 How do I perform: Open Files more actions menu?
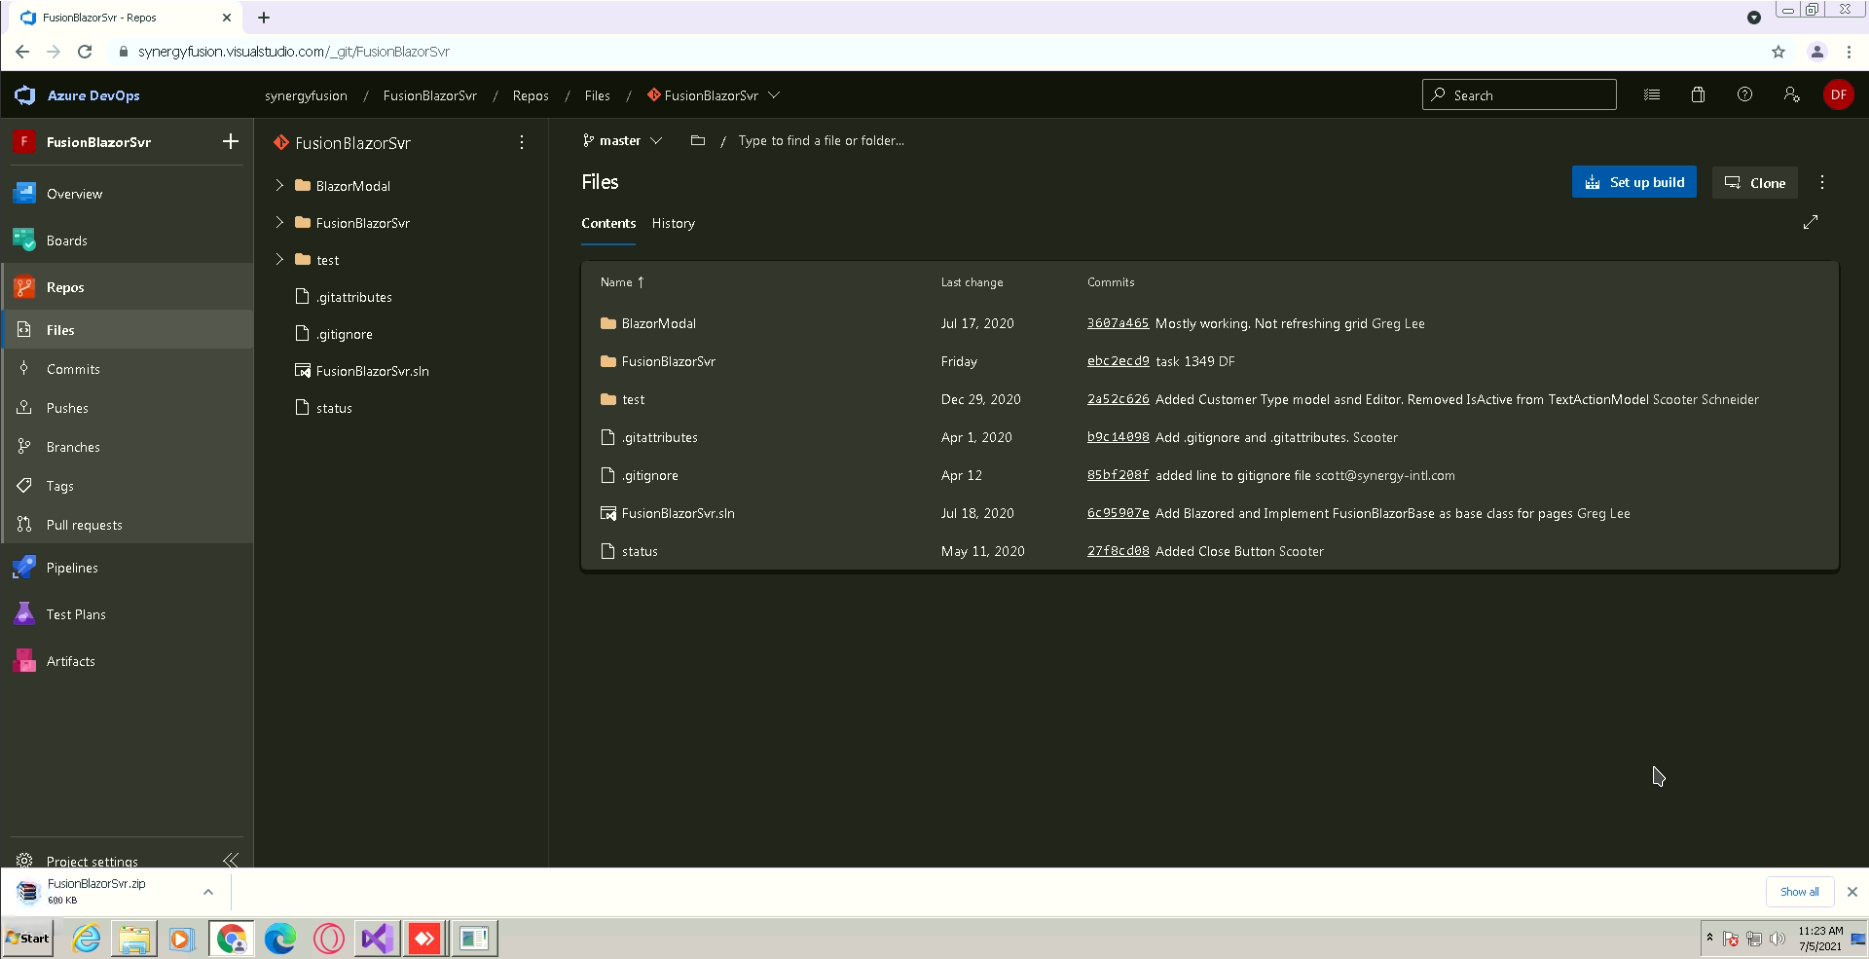[x=1822, y=182]
